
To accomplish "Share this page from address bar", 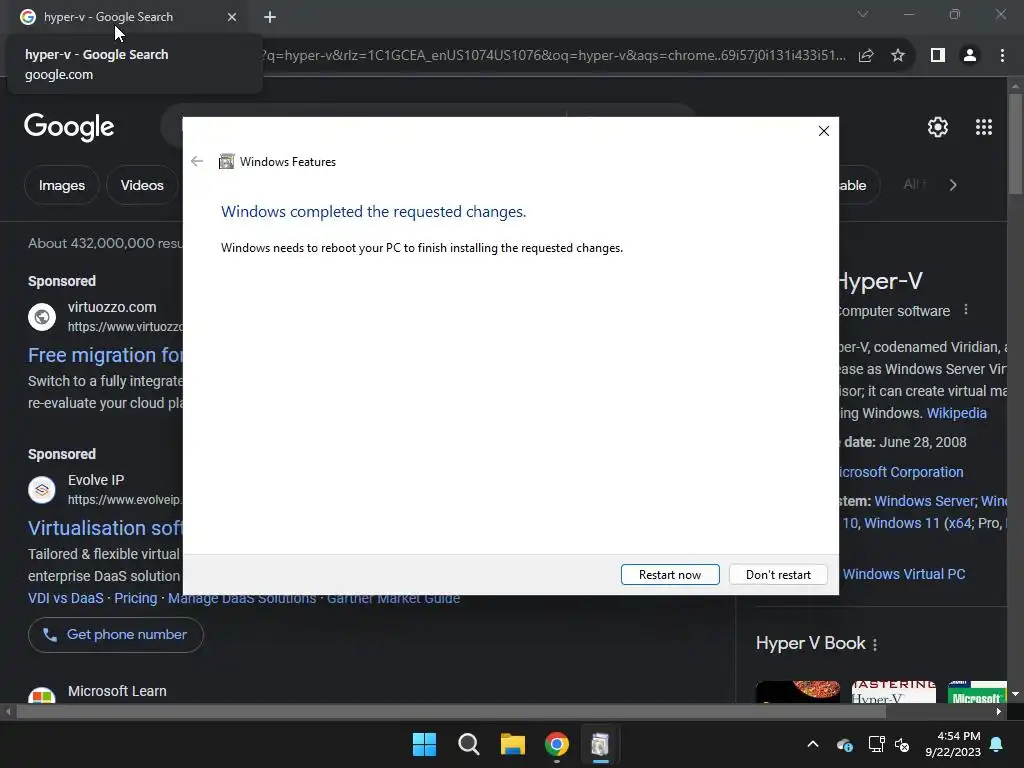I will click(x=866, y=56).
